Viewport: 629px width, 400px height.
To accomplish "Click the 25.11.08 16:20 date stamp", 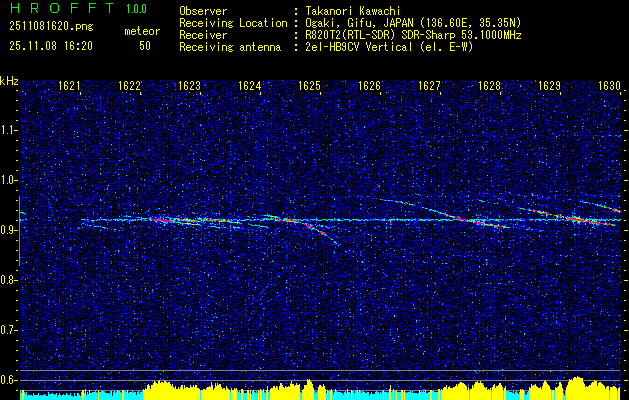I will [x=50, y=46].
